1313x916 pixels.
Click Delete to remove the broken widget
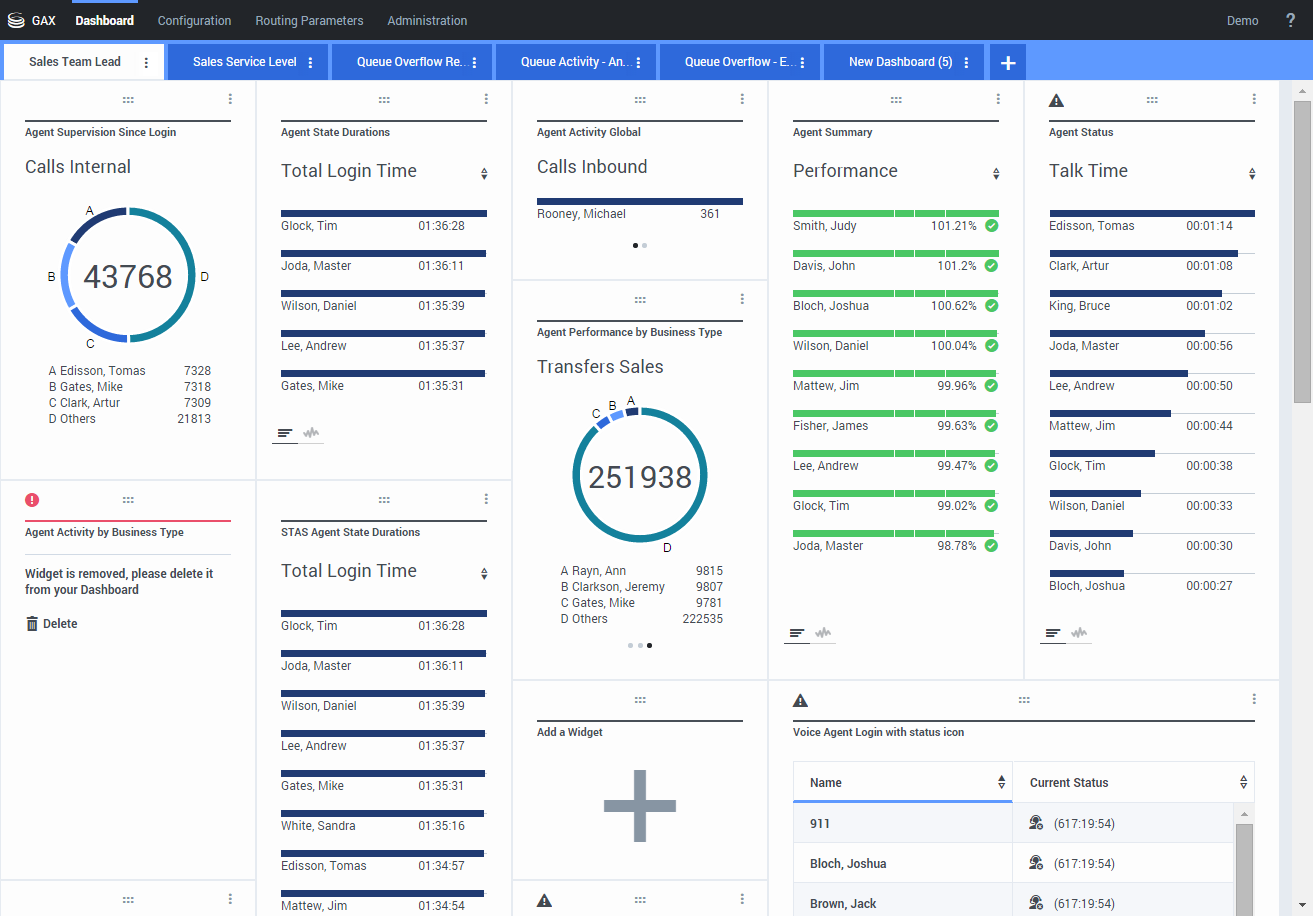click(60, 624)
